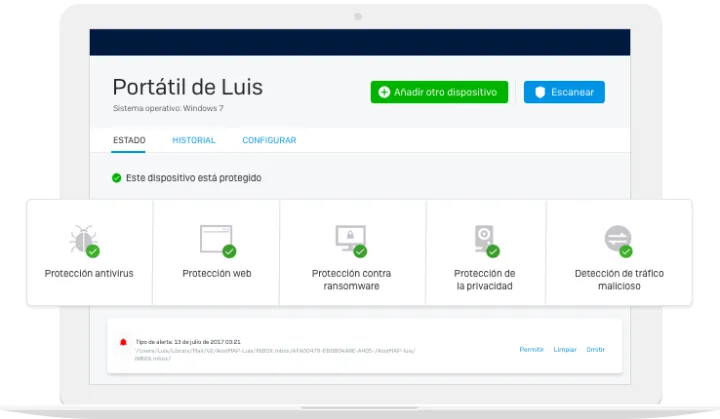720x419 pixels.
Task: Select the web protection browser window icon
Action: (216, 239)
